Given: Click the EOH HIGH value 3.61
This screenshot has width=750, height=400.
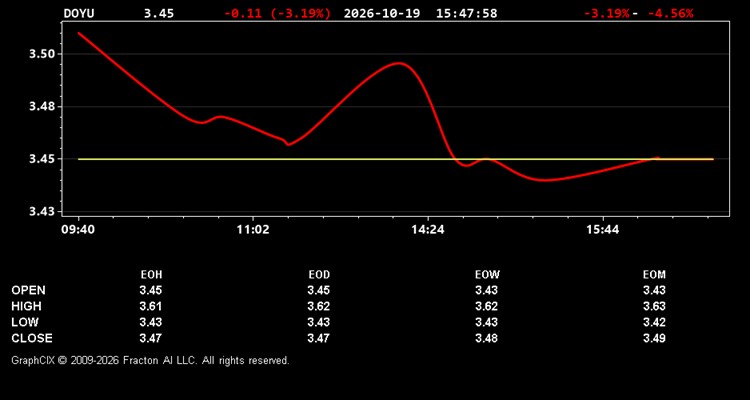Looking at the screenshot, I should (151, 306).
